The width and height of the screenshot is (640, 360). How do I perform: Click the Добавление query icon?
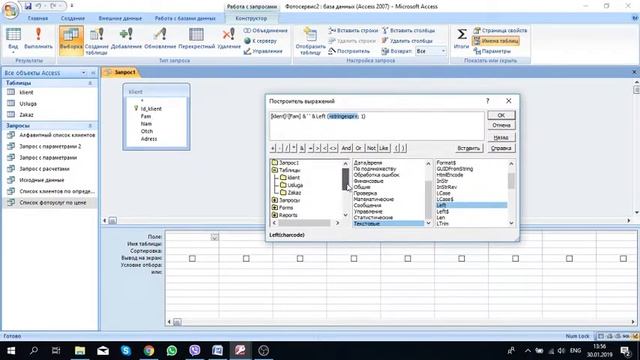tap(126, 39)
